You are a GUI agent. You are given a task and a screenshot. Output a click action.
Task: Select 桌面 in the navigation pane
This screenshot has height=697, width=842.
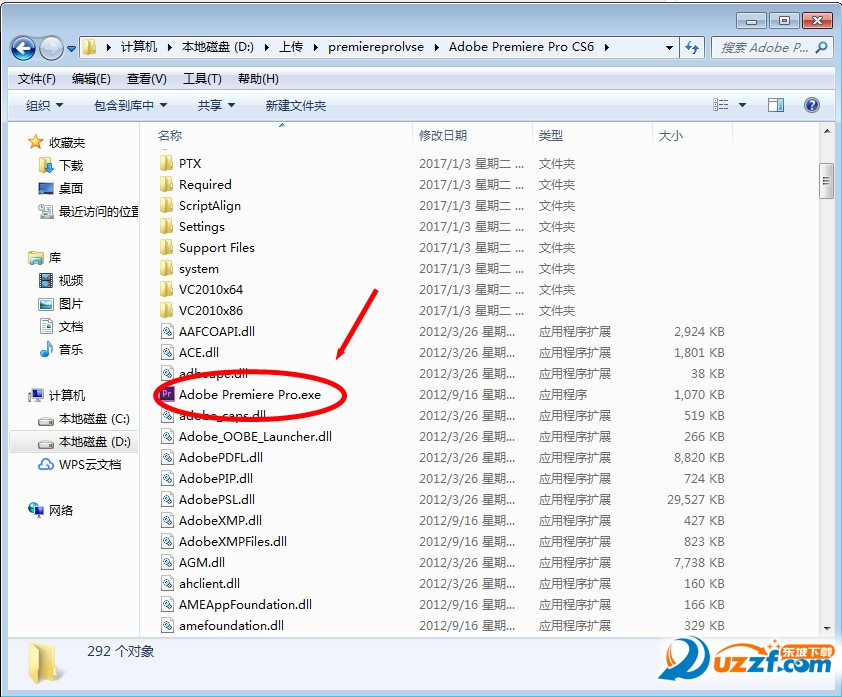tap(61, 188)
